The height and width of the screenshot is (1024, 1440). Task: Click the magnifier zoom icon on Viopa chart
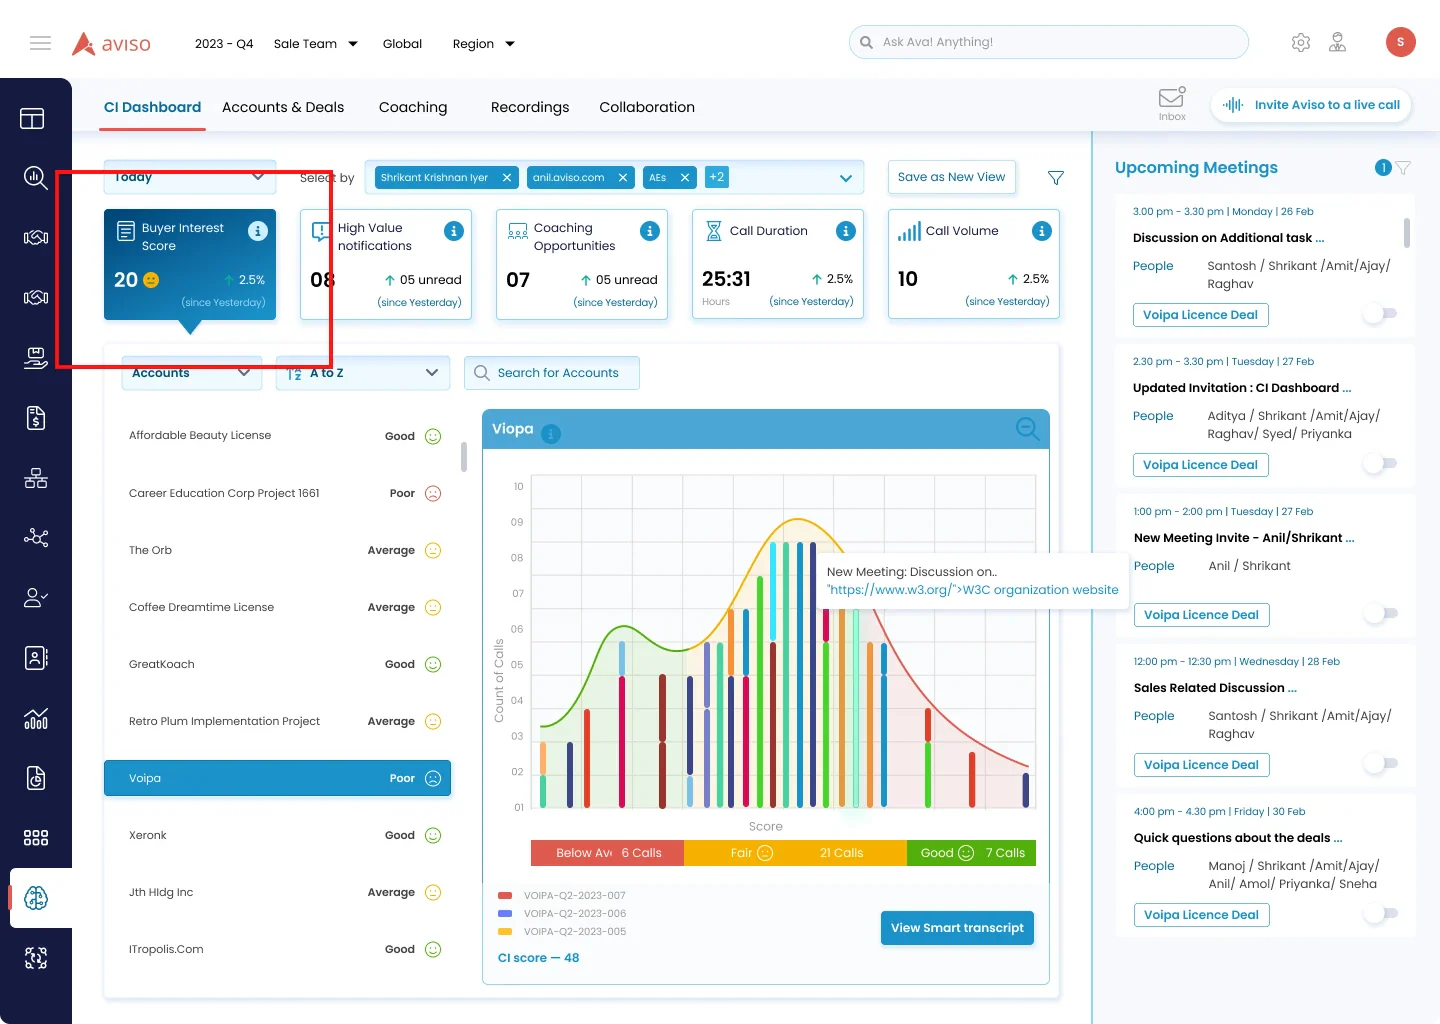point(1027,429)
